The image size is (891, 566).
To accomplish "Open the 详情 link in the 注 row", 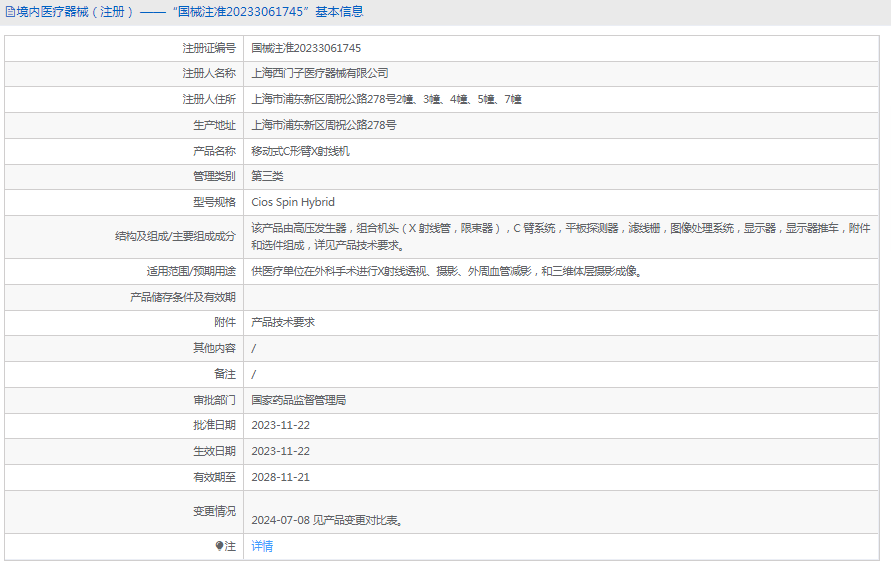I will coord(262,546).
